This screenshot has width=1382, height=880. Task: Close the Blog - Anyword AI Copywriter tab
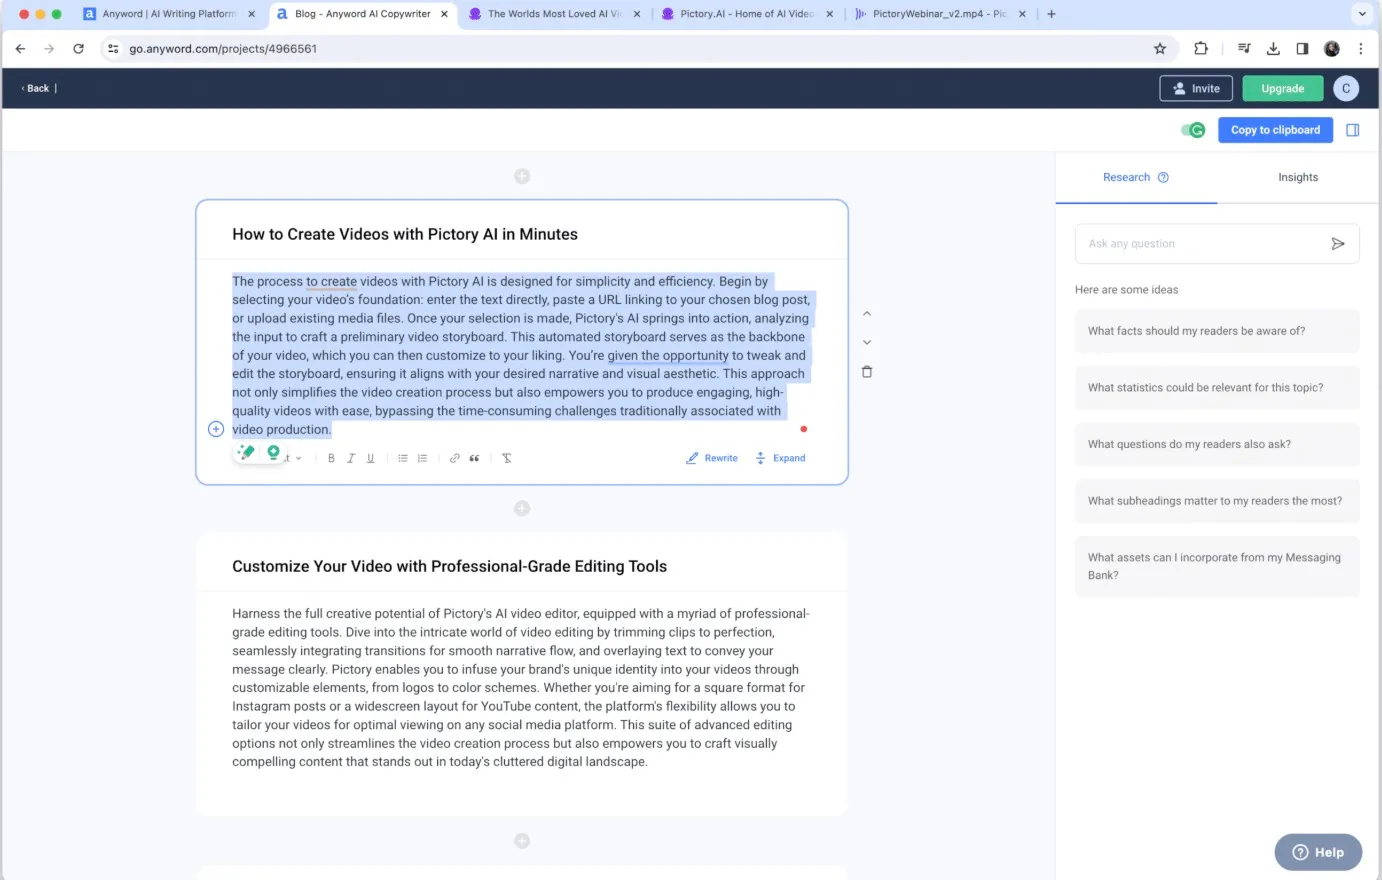click(x=444, y=14)
